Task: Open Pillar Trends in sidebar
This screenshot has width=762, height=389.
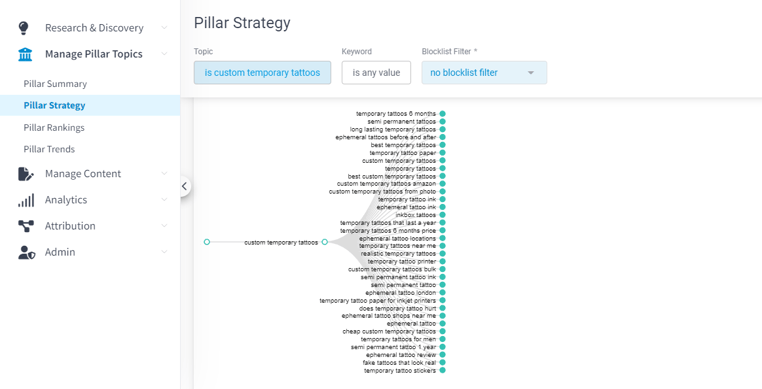Action: coord(49,149)
